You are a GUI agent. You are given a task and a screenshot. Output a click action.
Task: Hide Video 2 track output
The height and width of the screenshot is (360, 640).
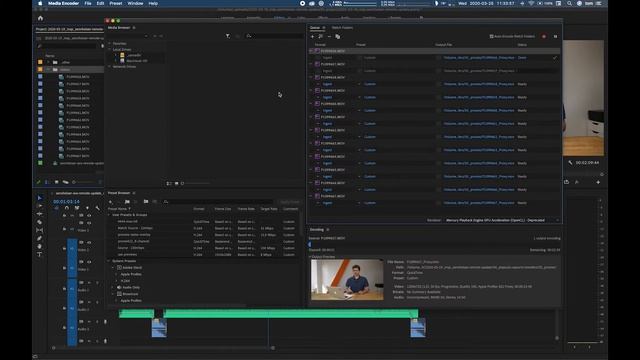[89, 242]
